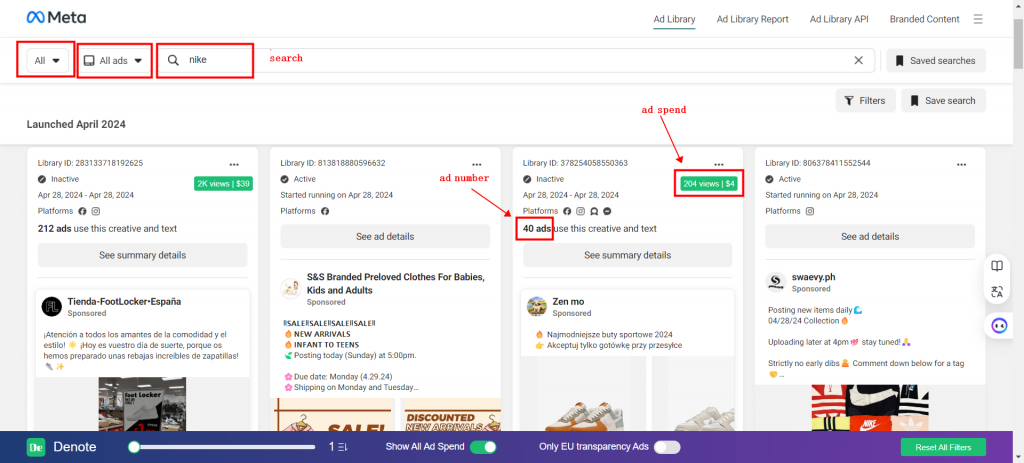The image size is (1024, 463).
Task: Open the options menu for ad 806378411552544
Action: 961,165
